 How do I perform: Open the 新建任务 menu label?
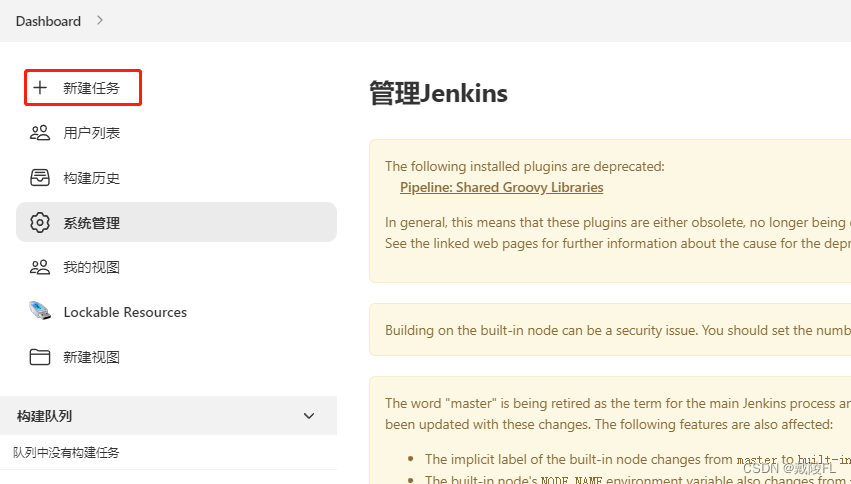[91, 88]
